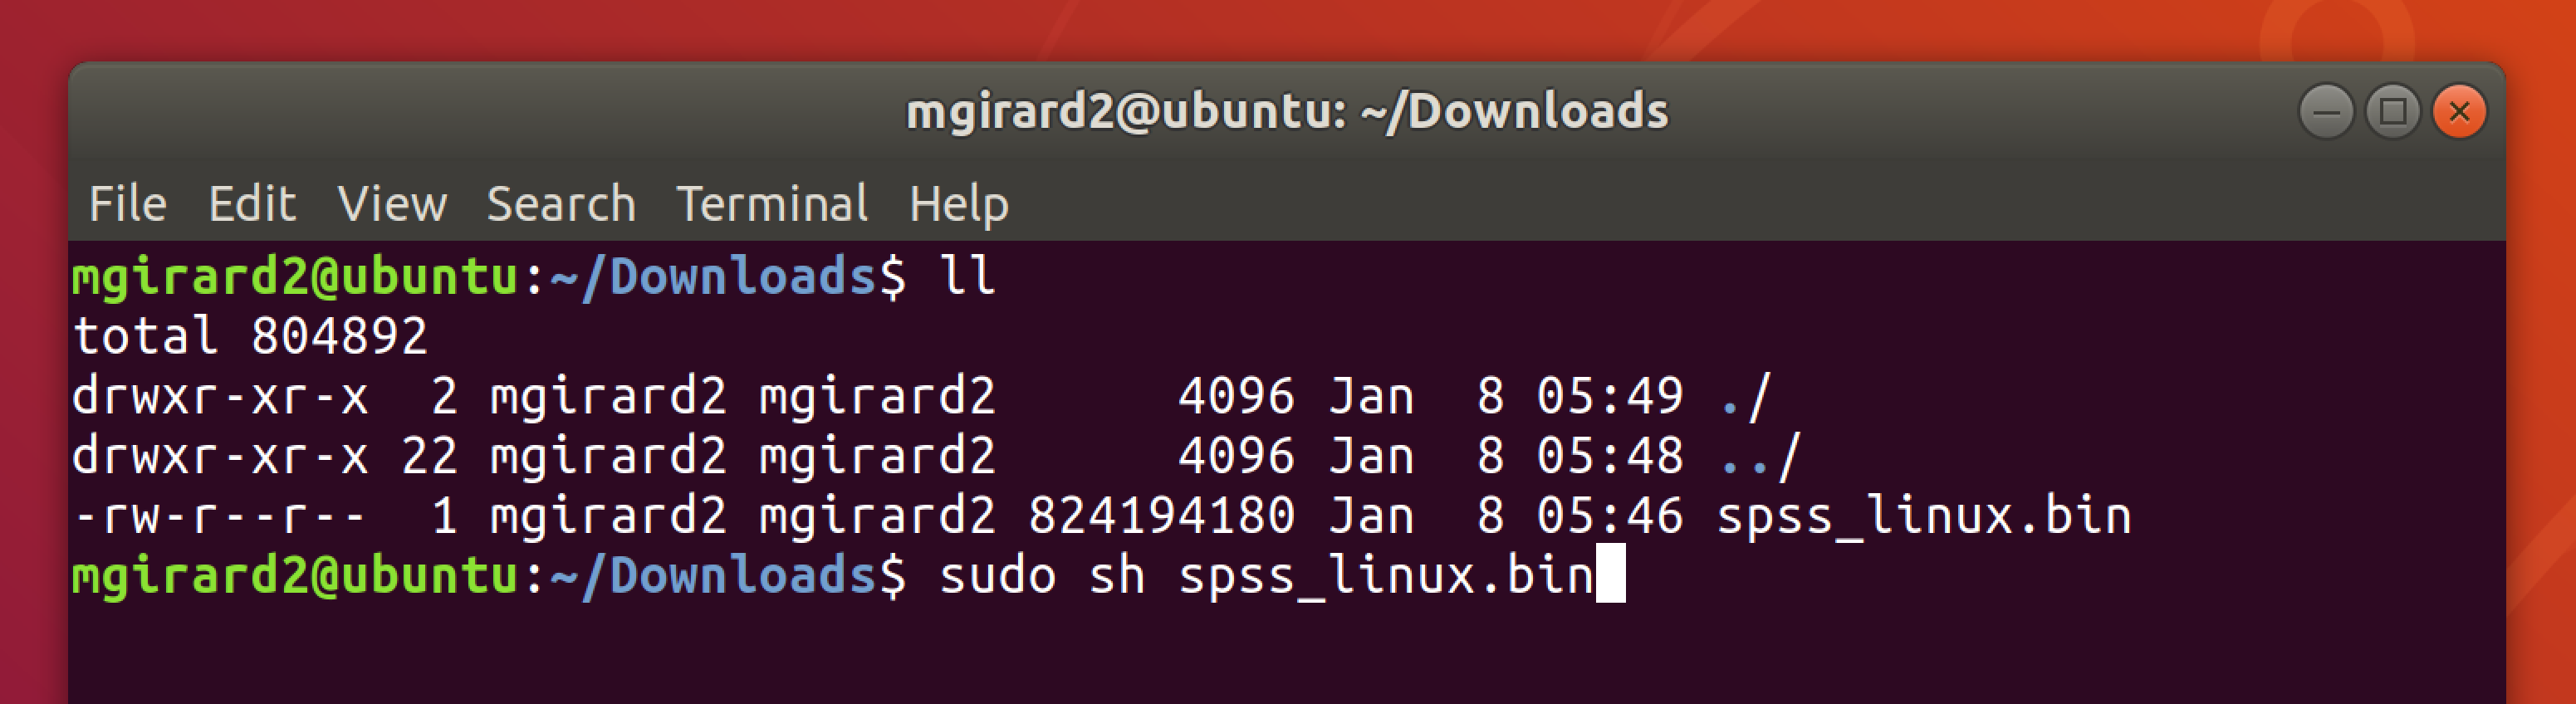Open the Help menu
The height and width of the screenshot is (704, 2576).
pyautogui.click(x=958, y=204)
